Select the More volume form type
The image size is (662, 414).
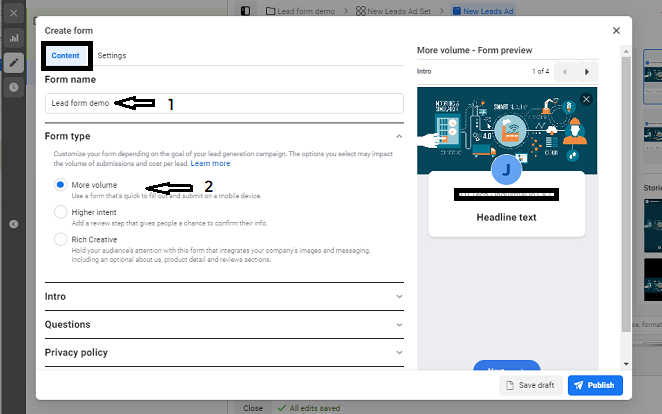[61, 185]
